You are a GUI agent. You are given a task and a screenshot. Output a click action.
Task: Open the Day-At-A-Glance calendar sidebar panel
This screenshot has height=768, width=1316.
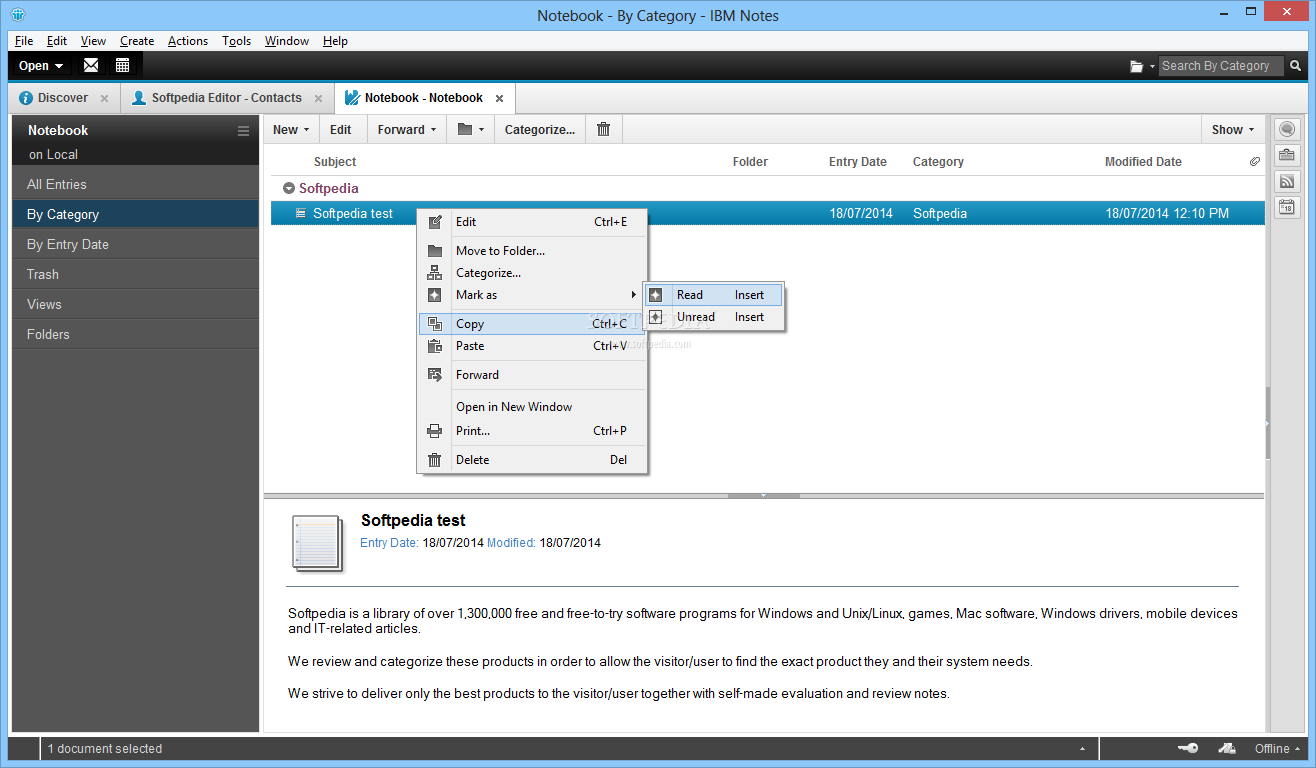[1287, 207]
